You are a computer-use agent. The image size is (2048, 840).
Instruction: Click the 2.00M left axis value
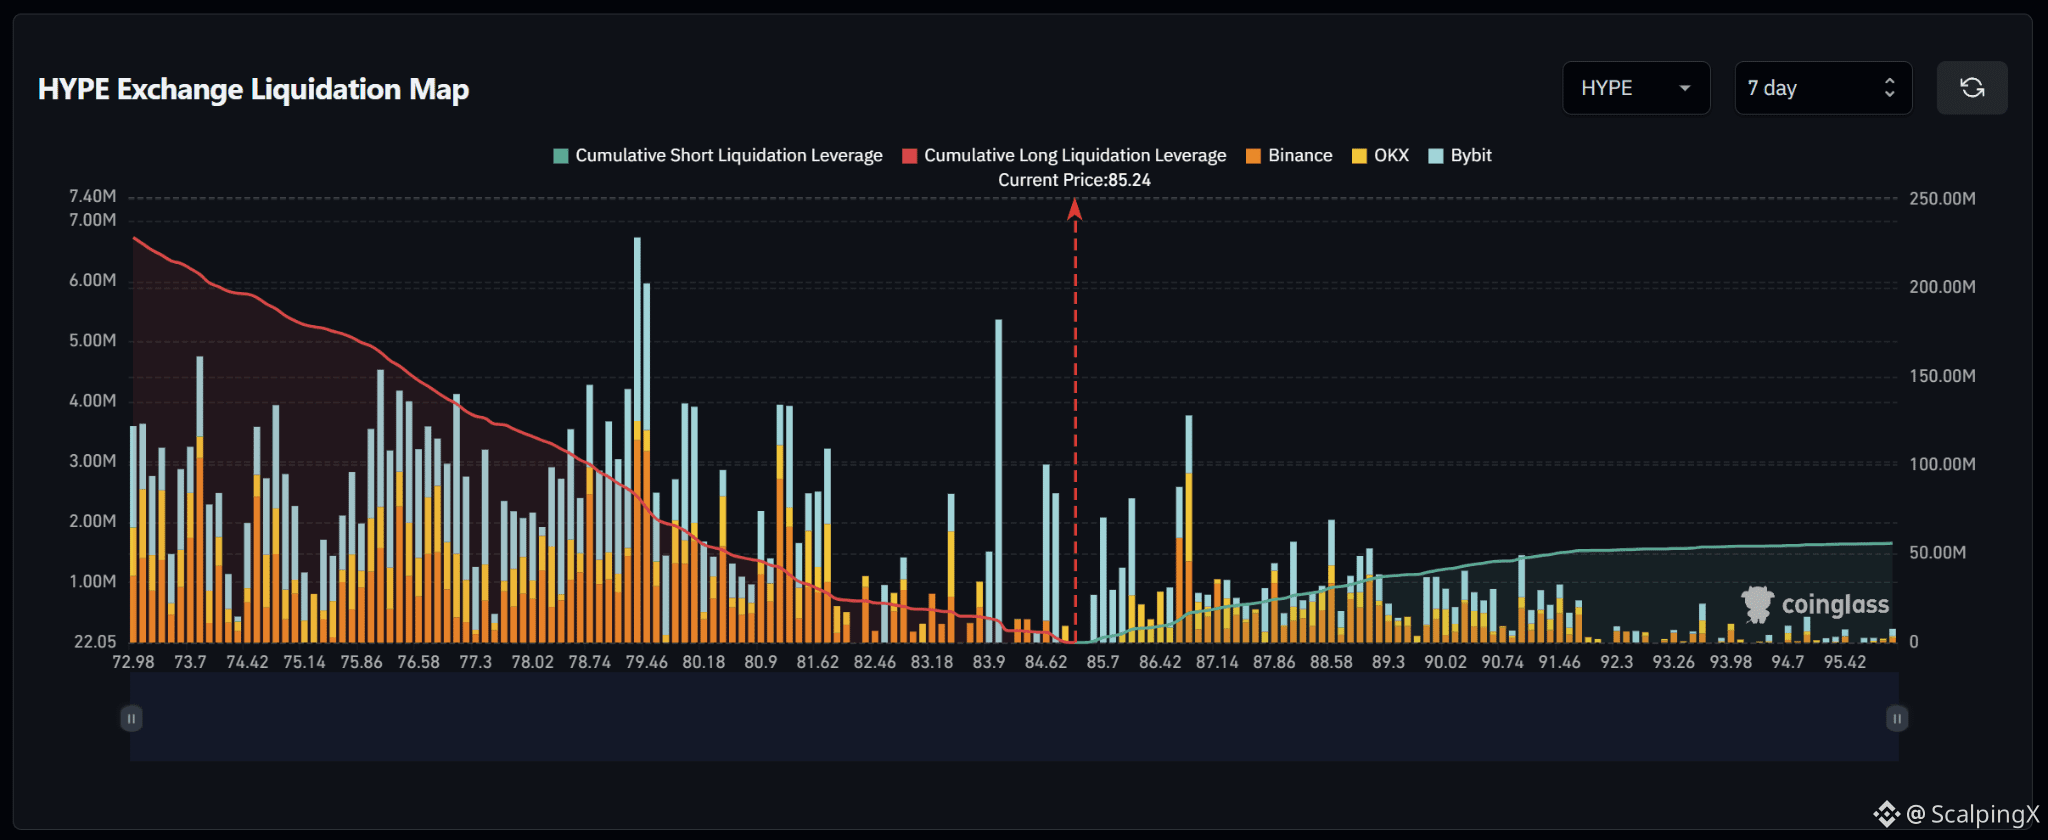92,521
